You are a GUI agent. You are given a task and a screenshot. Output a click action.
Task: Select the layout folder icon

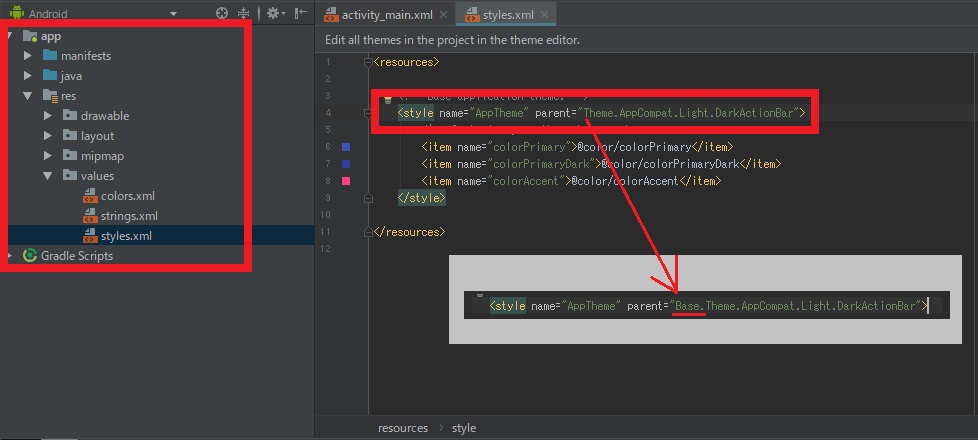[70, 135]
